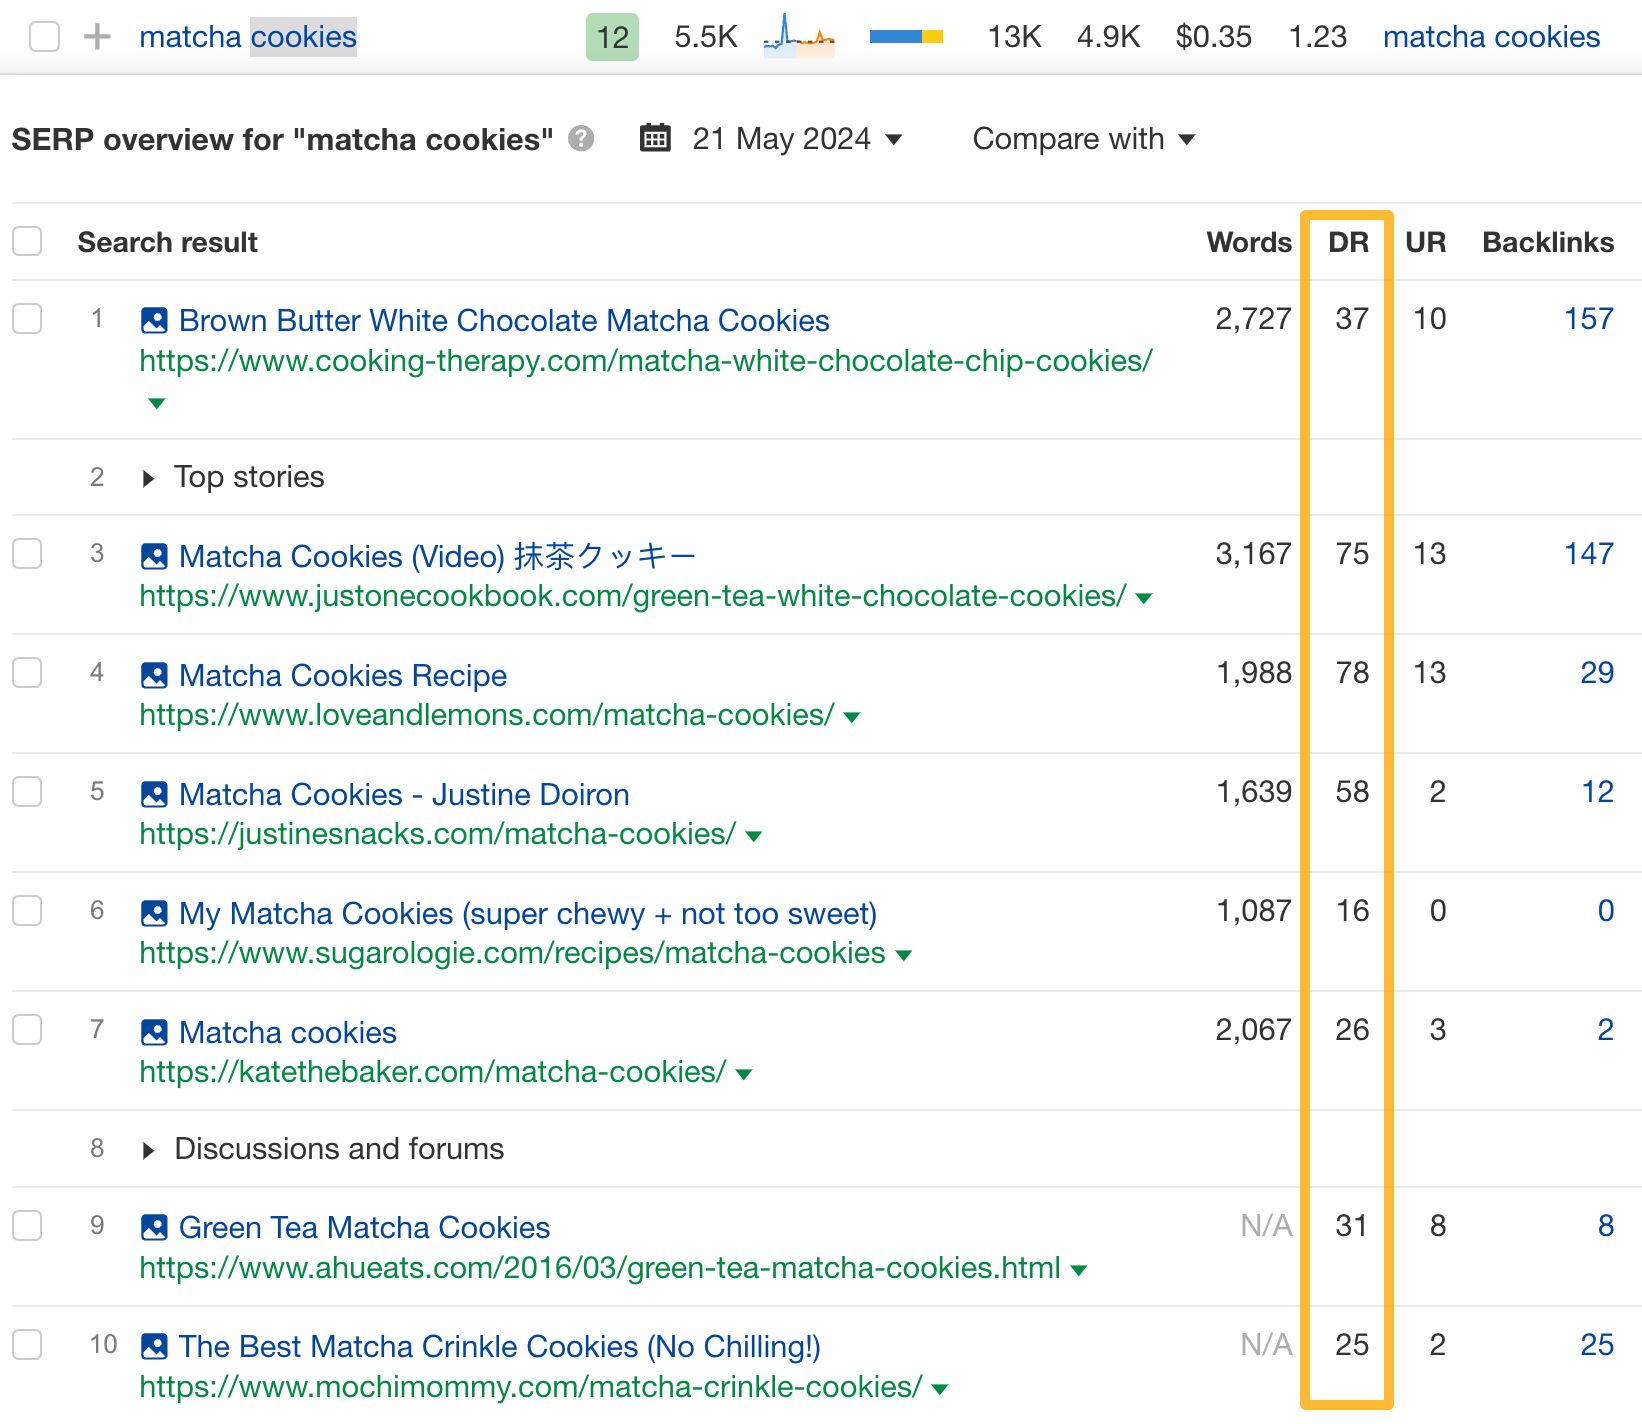Click the image icon beside My Matcha Cookies result

[x=153, y=913]
